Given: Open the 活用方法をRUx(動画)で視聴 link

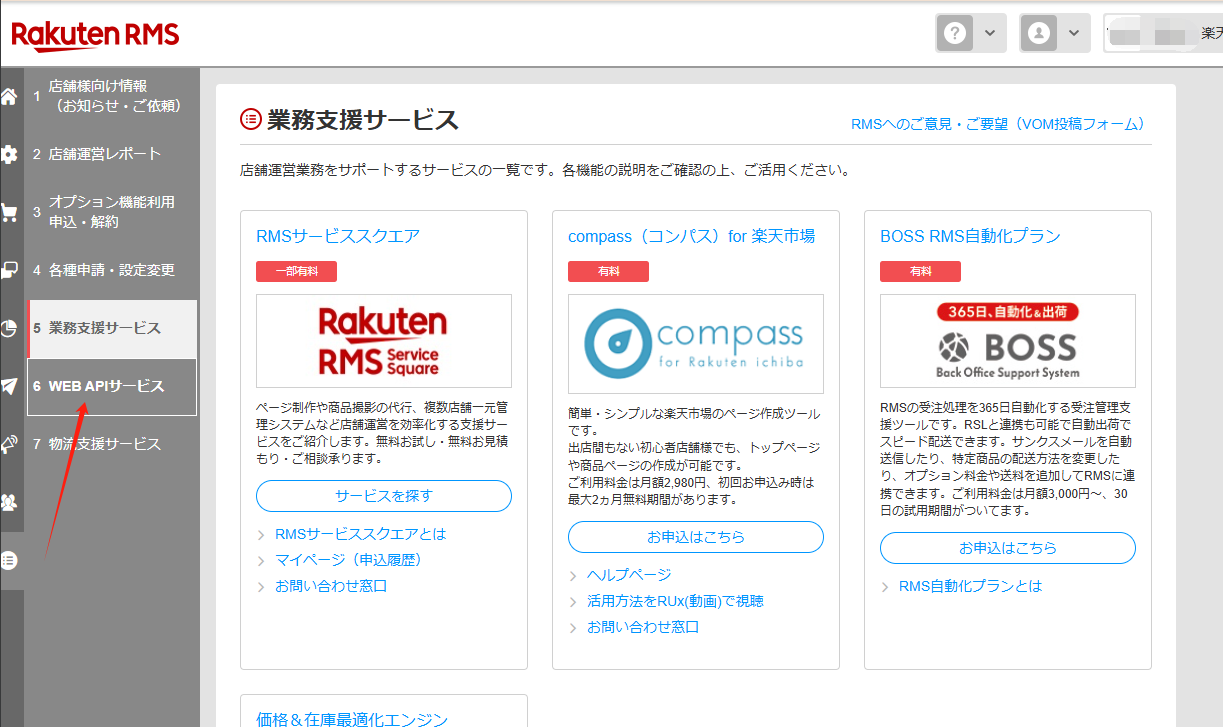Looking at the screenshot, I should [x=676, y=601].
